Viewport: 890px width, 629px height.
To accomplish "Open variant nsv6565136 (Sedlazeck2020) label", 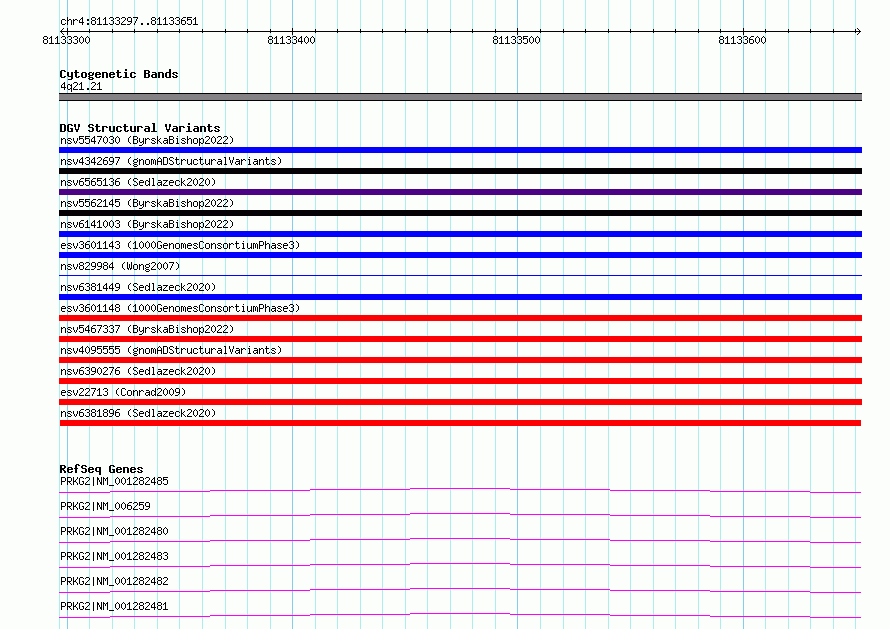I will (138, 182).
